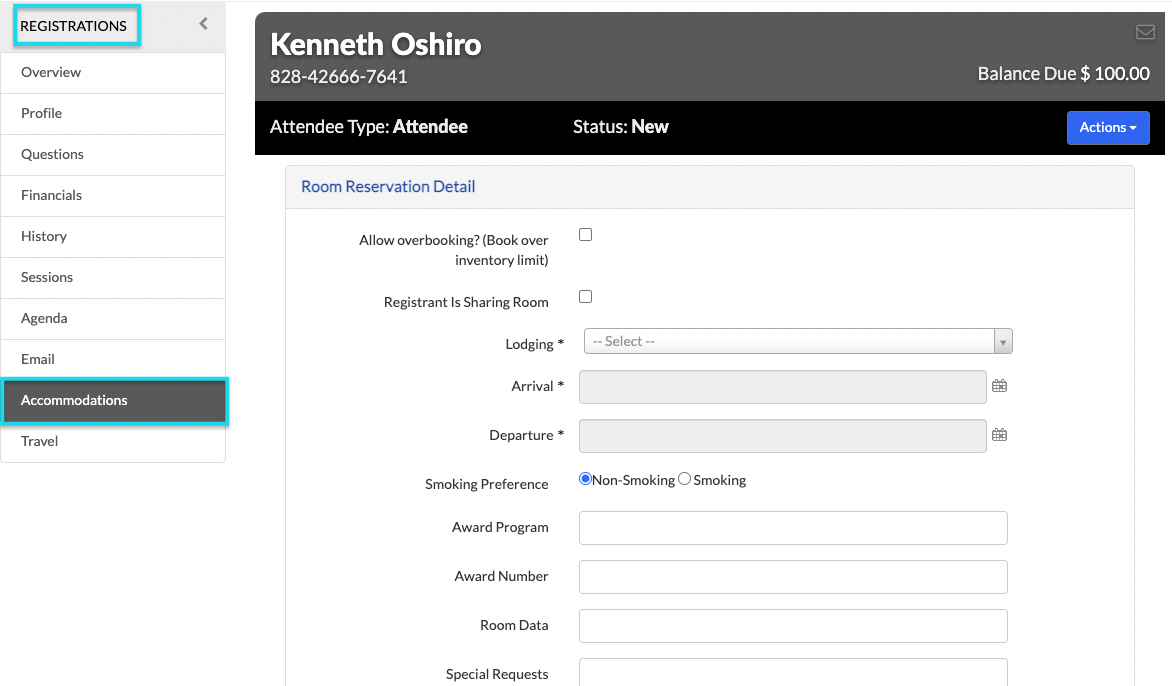Open the Departure date calendar picker
This screenshot has width=1172, height=686.
click(999, 435)
